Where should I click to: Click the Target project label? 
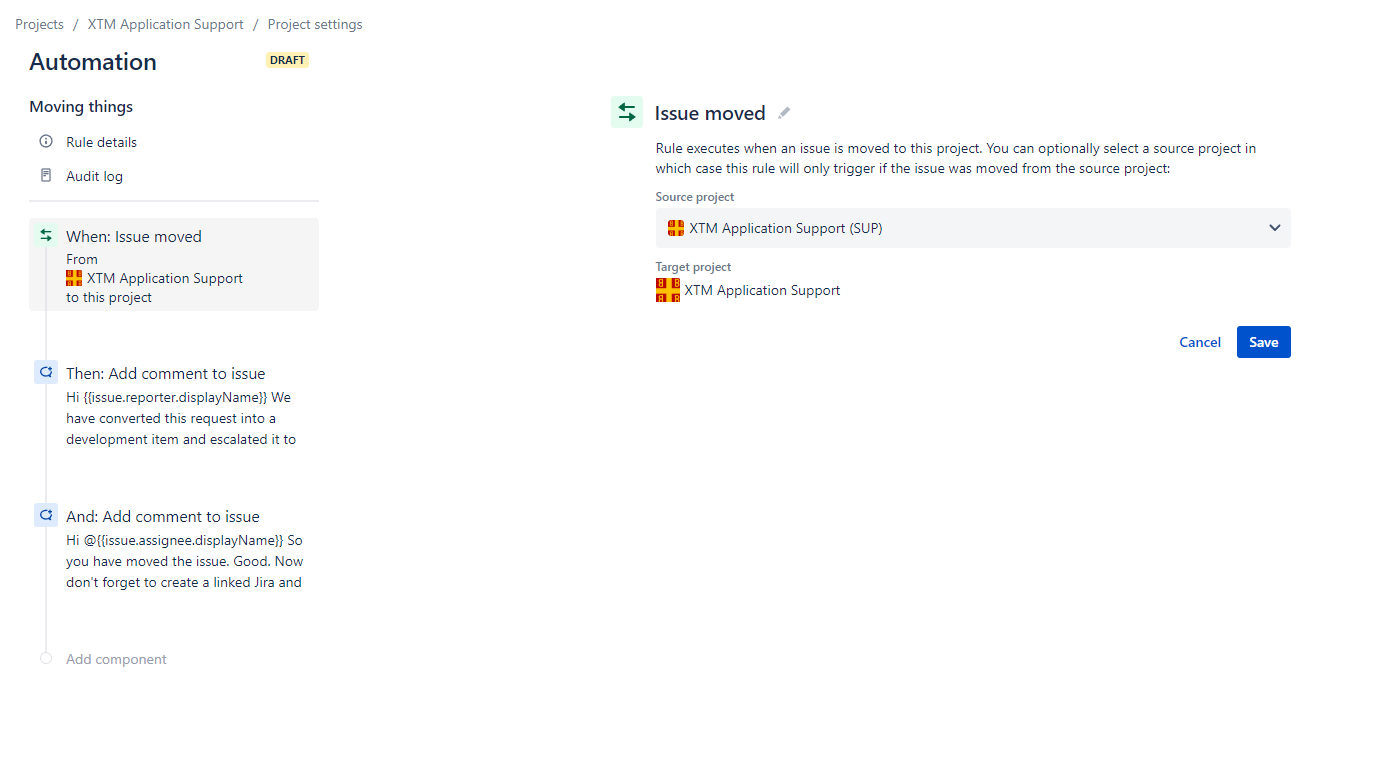click(694, 267)
